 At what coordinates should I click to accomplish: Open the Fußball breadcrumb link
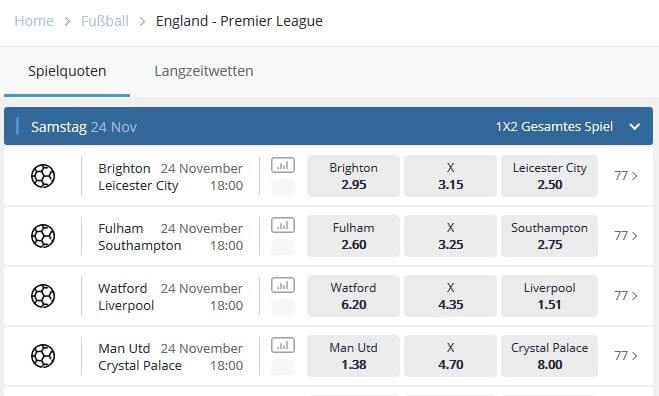(x=105, y=21)
